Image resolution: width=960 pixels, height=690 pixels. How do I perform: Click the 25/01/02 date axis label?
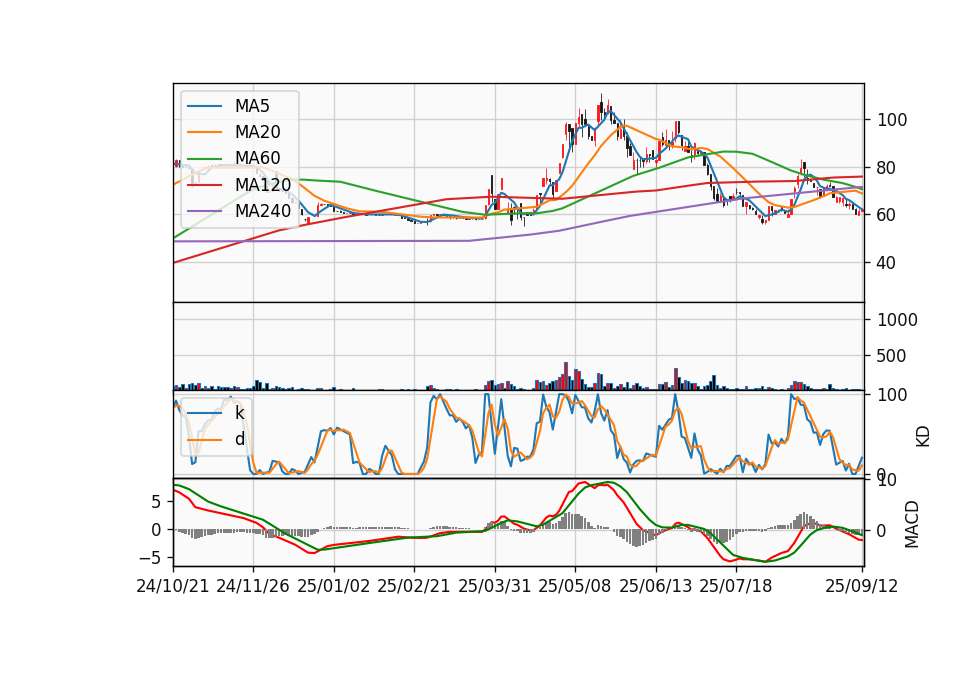click(334, 586)
